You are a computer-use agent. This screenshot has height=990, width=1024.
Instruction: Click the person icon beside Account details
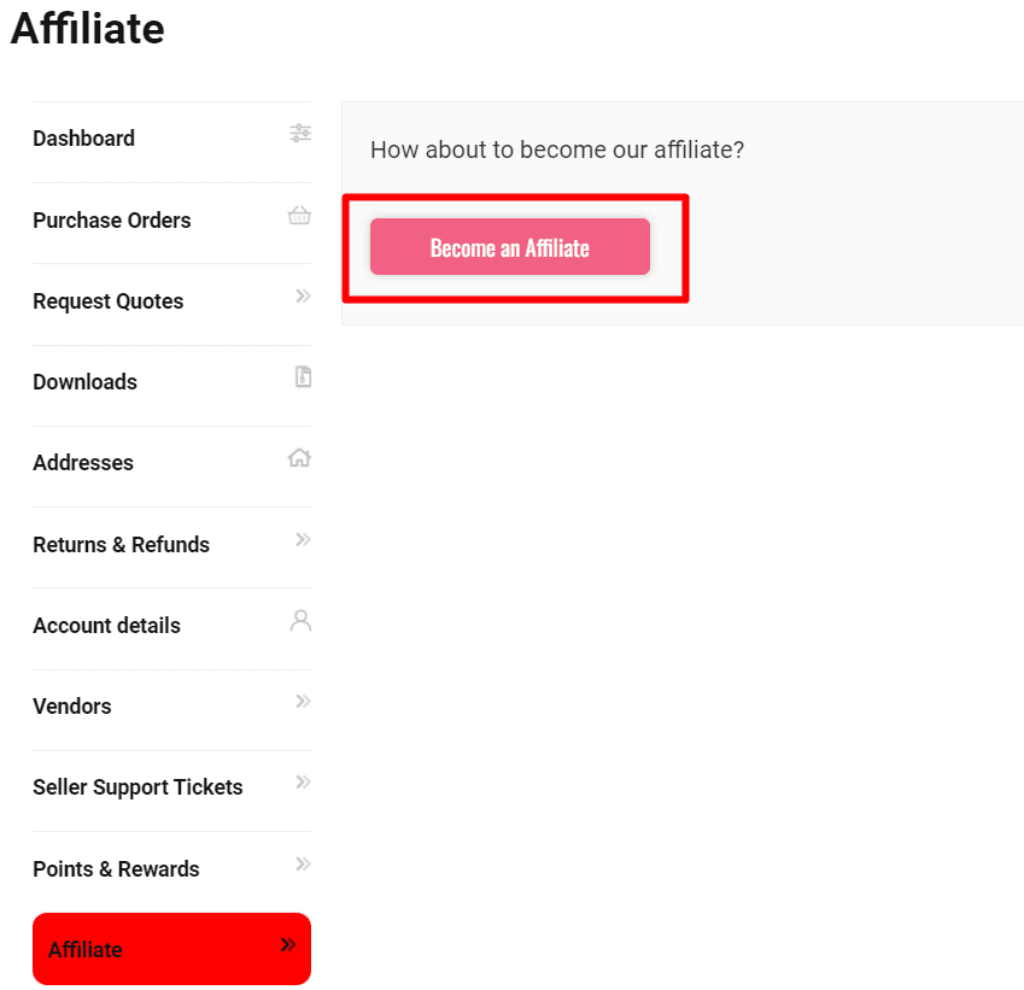300,620
